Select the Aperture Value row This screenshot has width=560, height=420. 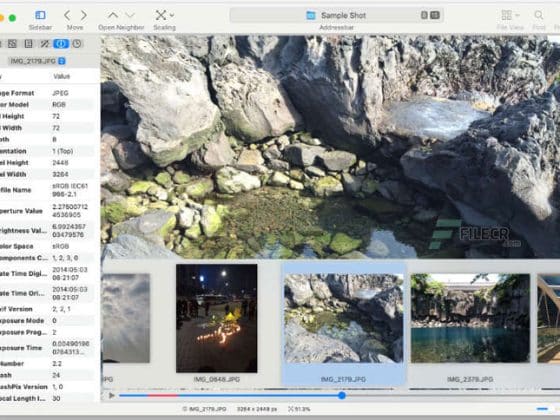click(x=46, y=211)
